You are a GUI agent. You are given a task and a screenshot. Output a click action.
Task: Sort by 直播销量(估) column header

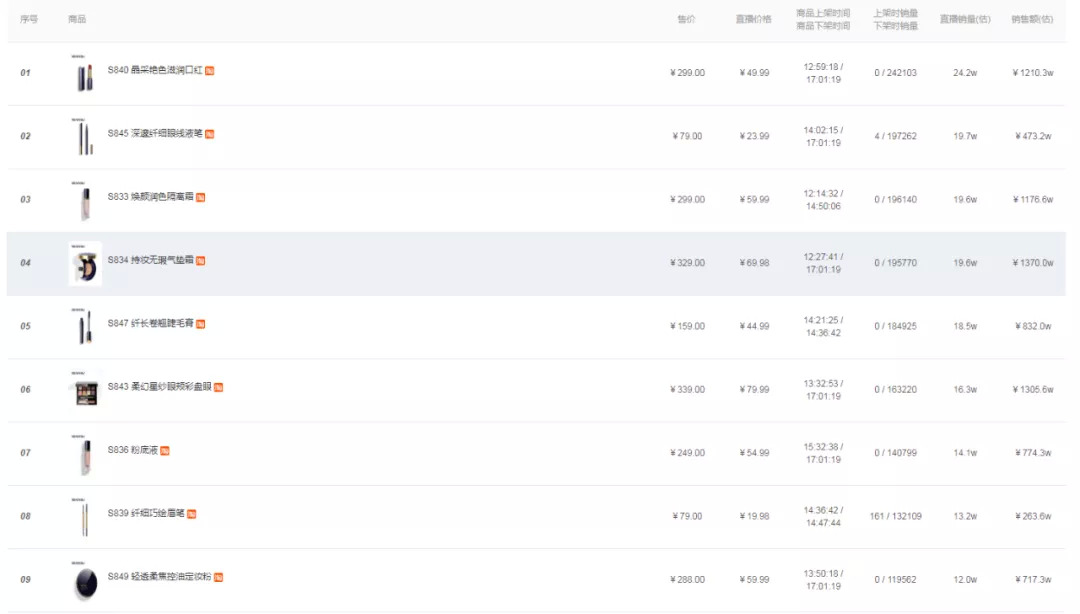pyautogui.click(x=964, y=20)
